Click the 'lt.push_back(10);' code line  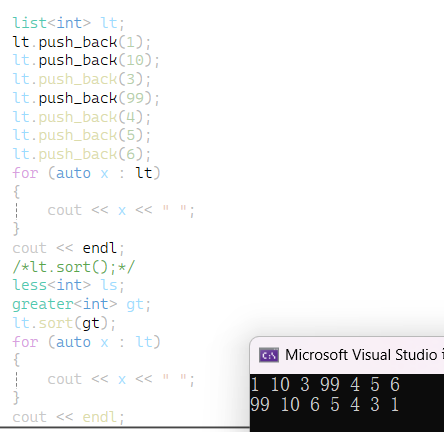pyautogui.click(x=86, y=60)
